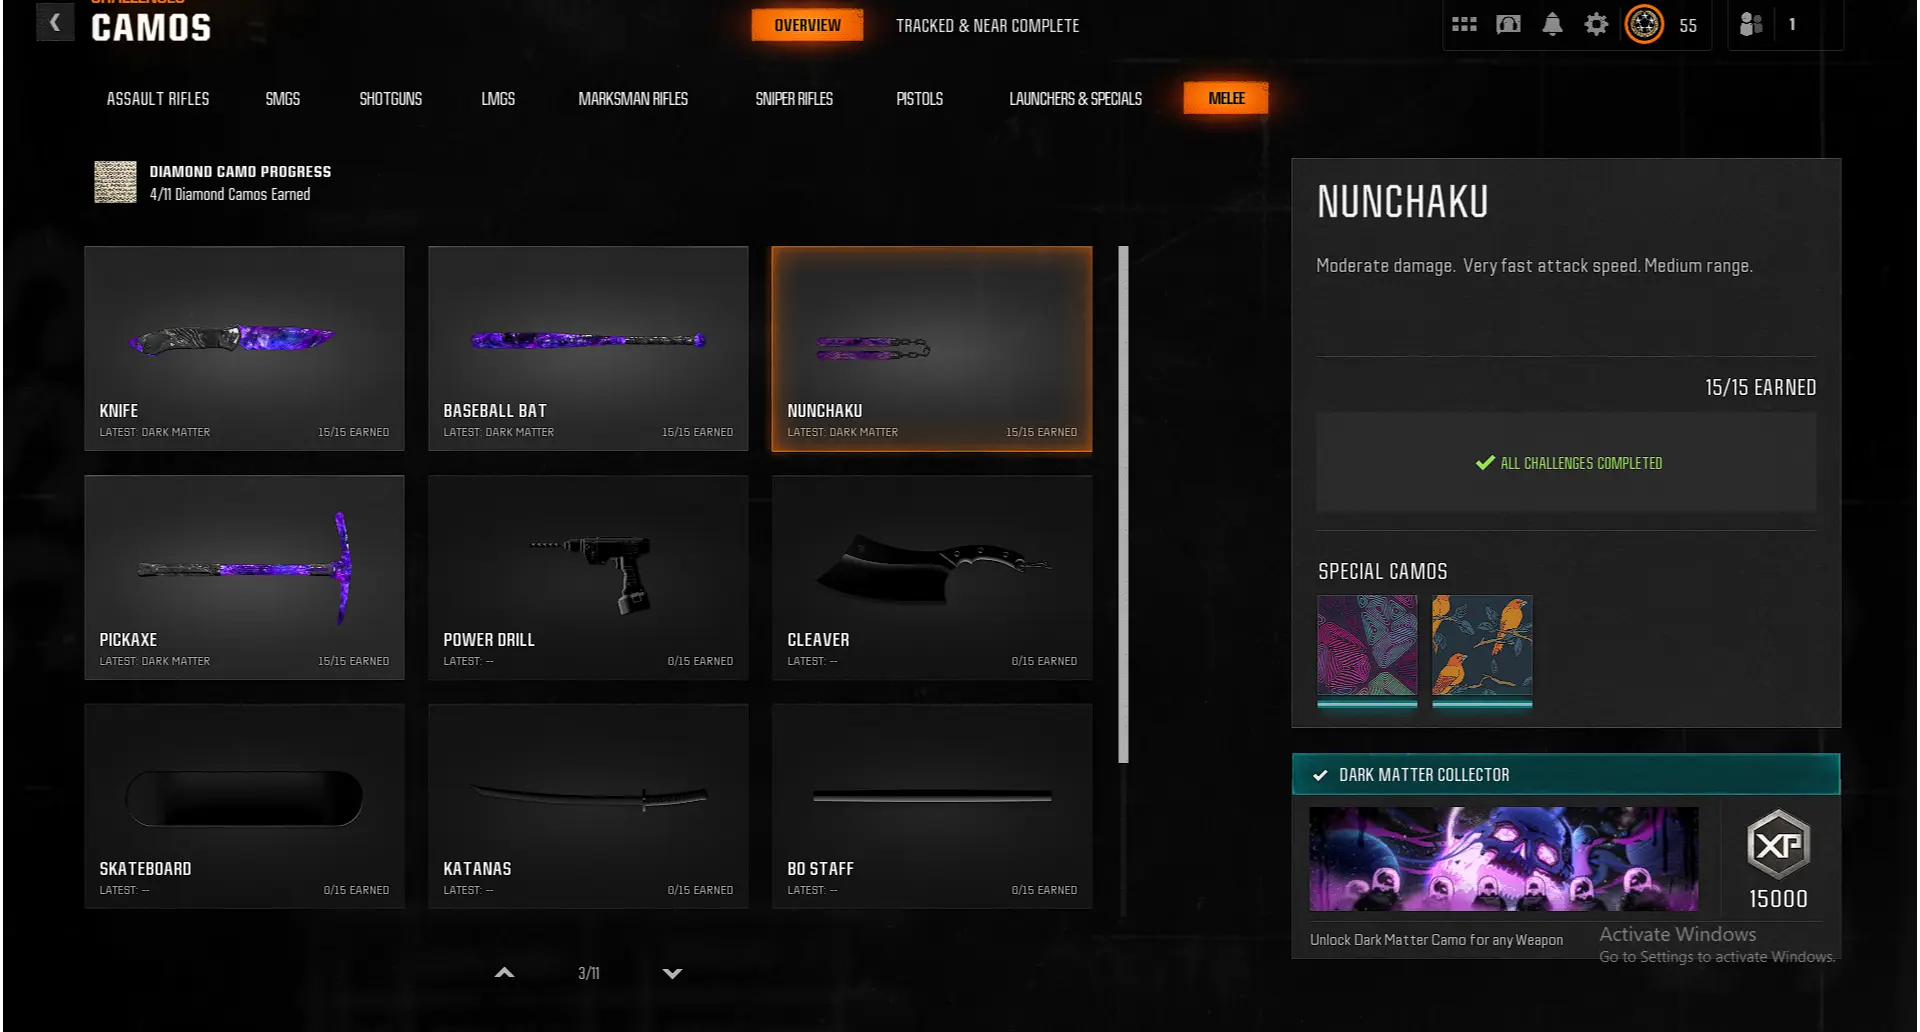
Task: Switch to Tracked & Near Complete tab
Action: (x=987, y=26)
